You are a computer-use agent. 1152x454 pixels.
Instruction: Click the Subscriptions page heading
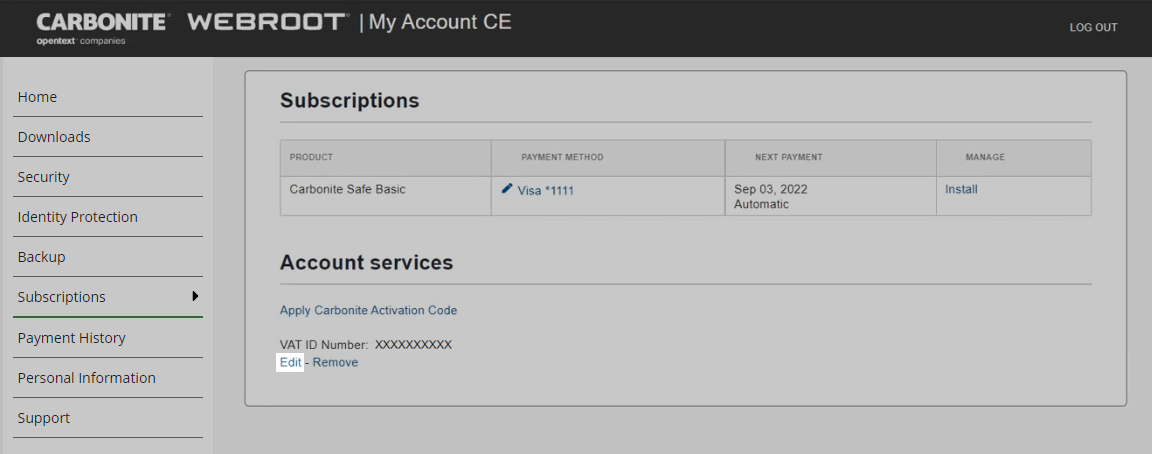point(350,101)
